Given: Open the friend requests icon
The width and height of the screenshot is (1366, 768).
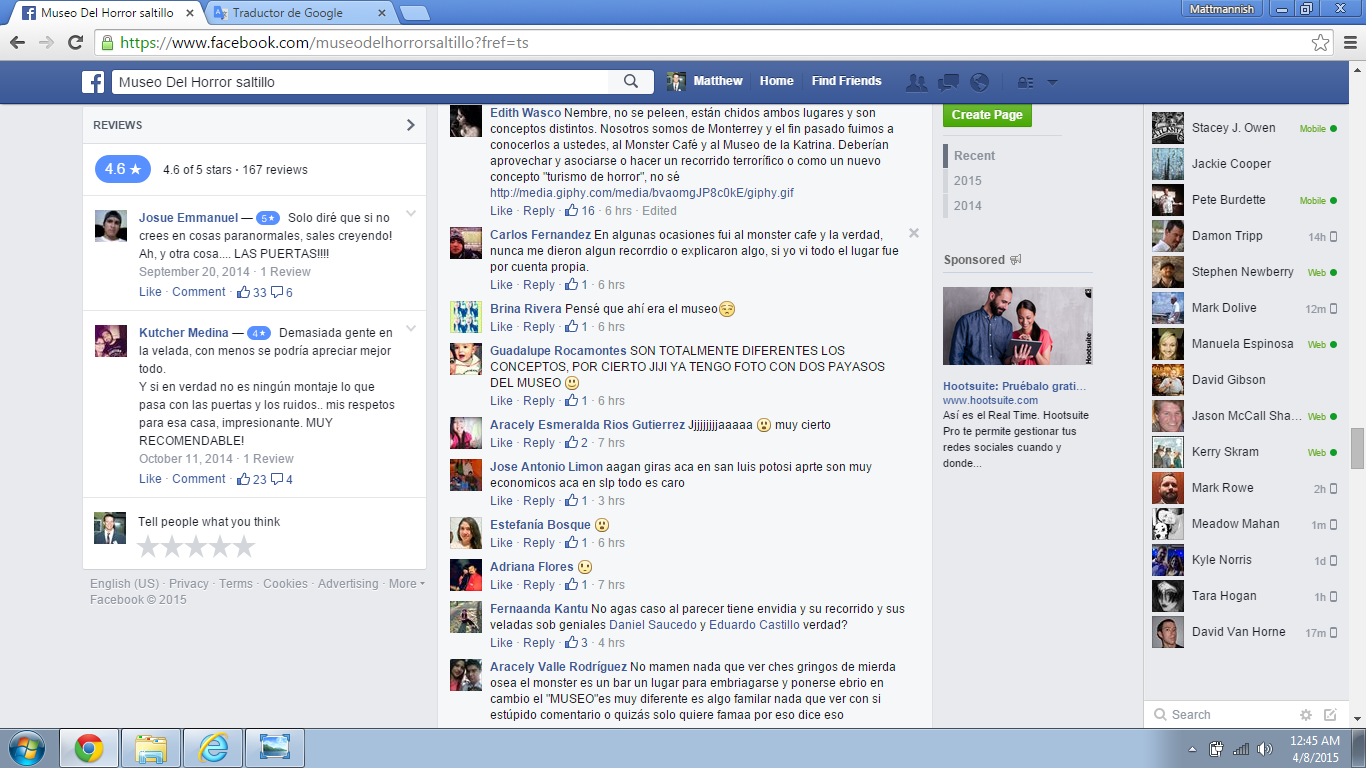Looking at the screenshot, I should (x=916, y=82).
